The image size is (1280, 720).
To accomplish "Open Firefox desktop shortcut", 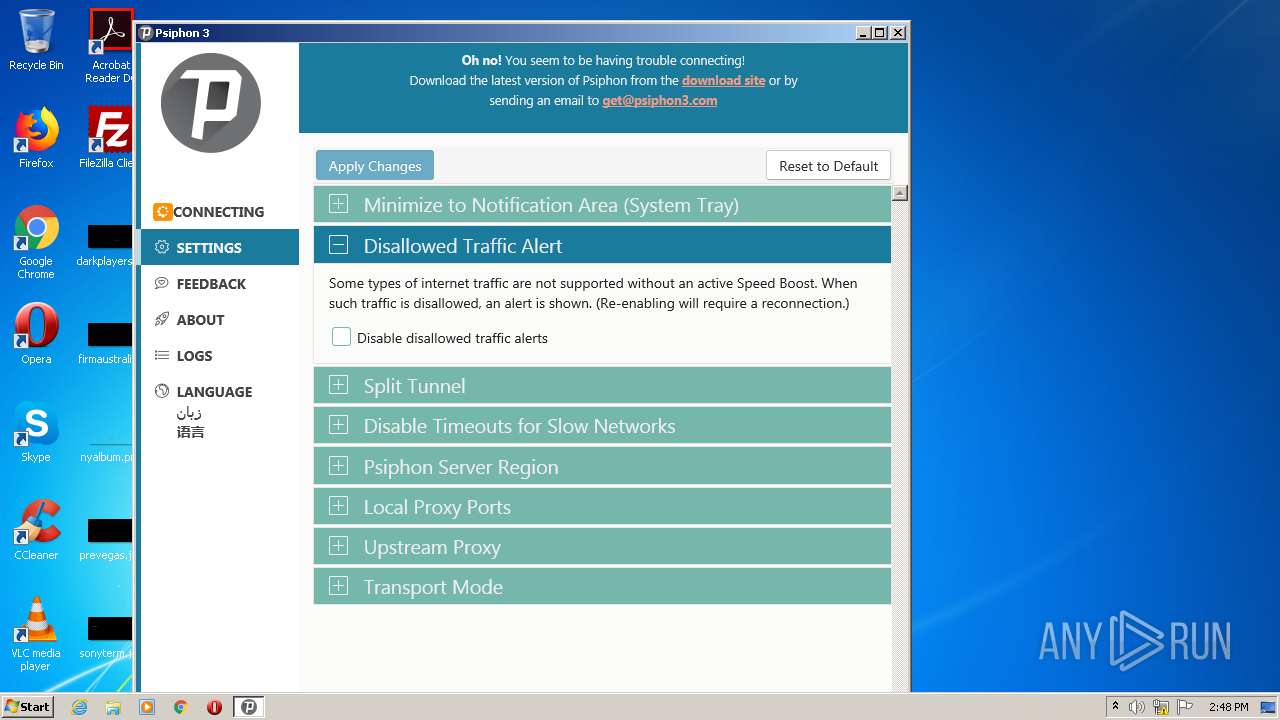I will click(x=36, y=138).
